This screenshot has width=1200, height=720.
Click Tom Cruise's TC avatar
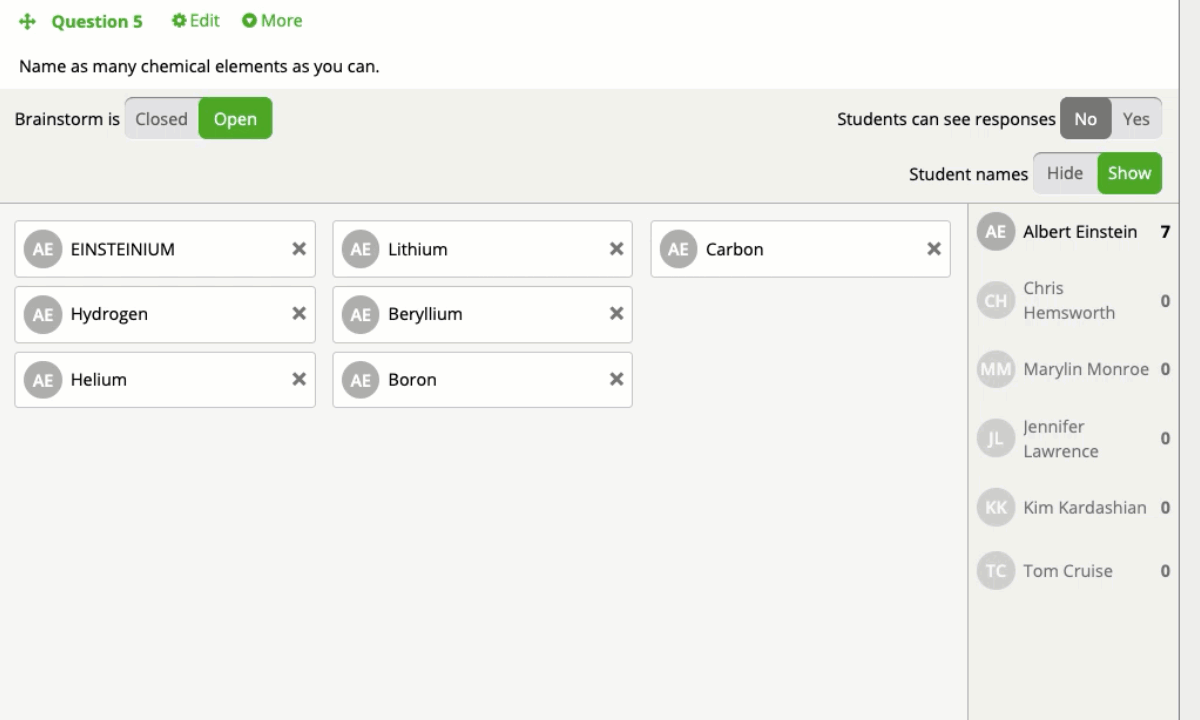pos(996,571)
